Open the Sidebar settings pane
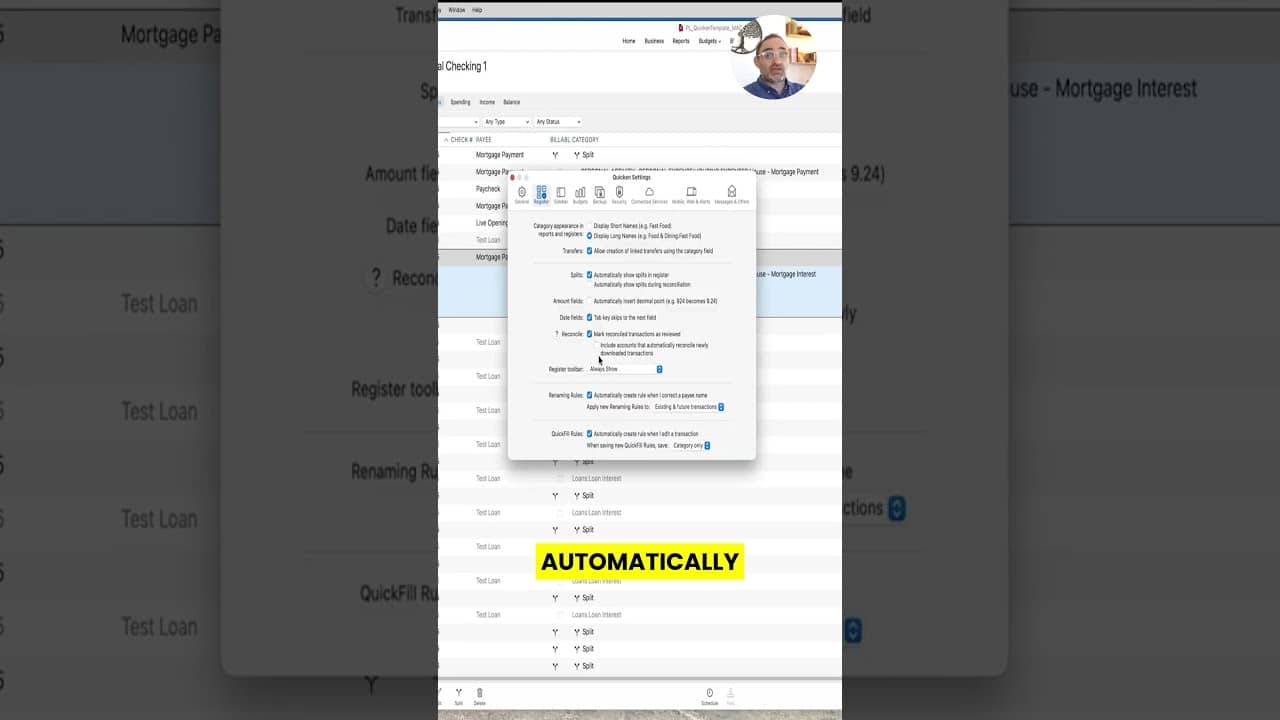1280x720 pixels. coord(561,195)
